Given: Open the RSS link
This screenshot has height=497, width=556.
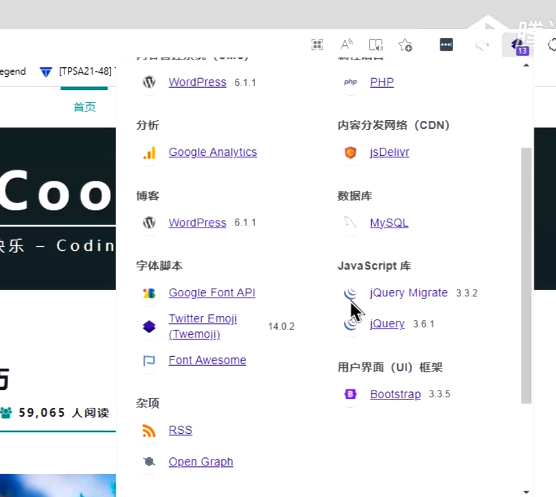Looking at the screenshot, I should coord(180,430).
